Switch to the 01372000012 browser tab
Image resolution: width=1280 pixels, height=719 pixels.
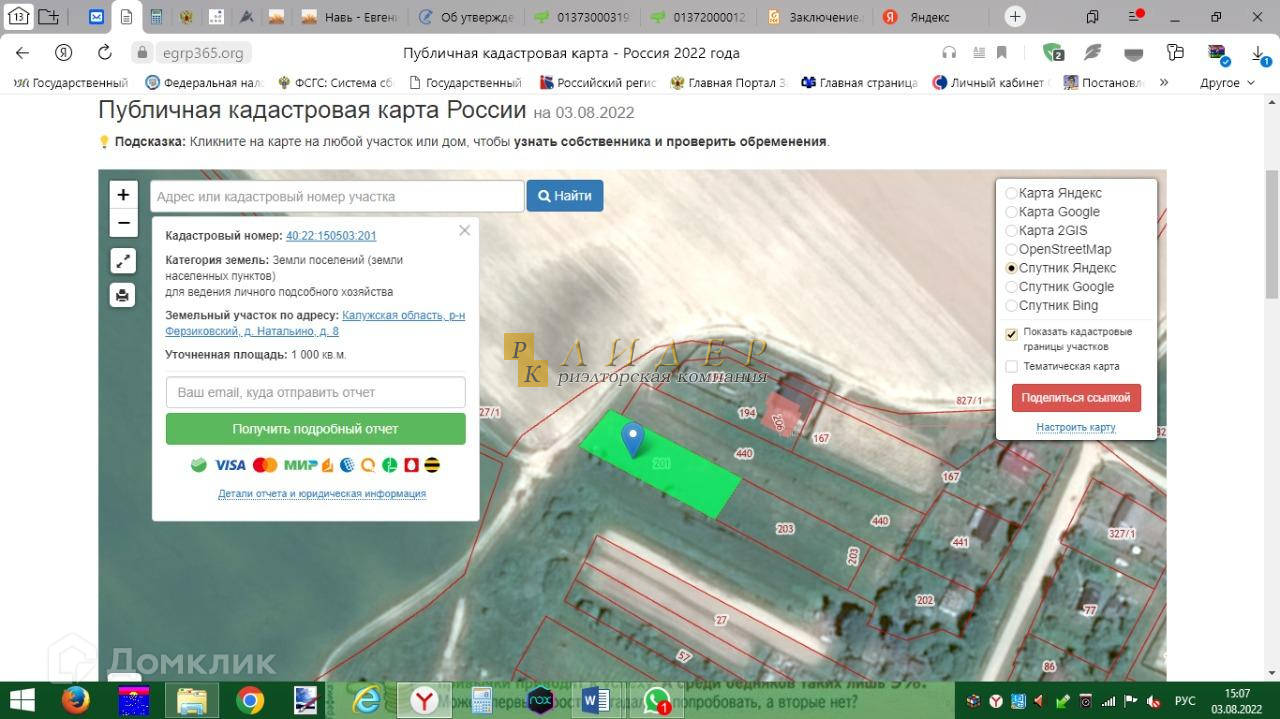[x=700, y=17]
